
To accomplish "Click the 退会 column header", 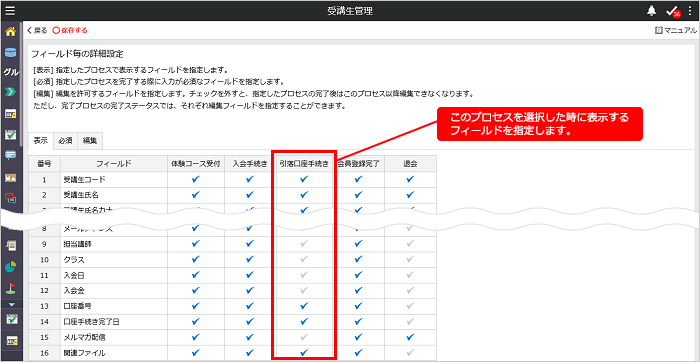I will (x=410, y=164).
